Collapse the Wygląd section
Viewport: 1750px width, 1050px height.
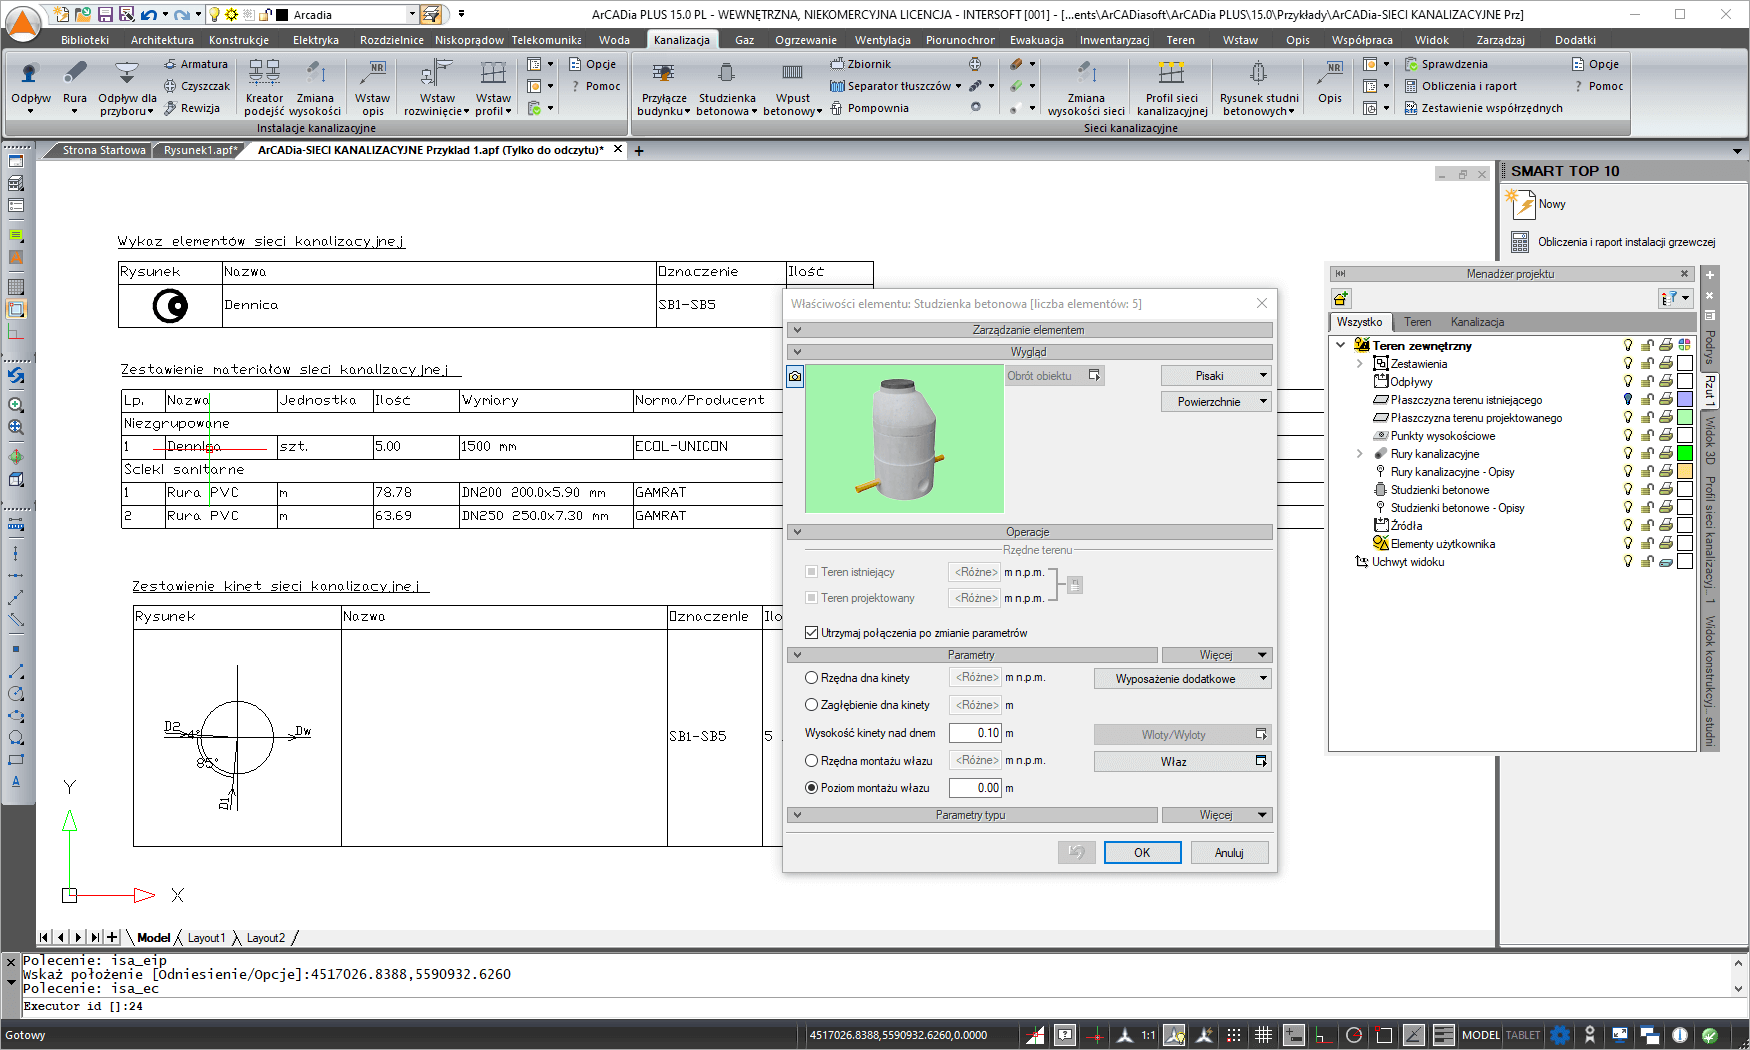click(797, 352)
